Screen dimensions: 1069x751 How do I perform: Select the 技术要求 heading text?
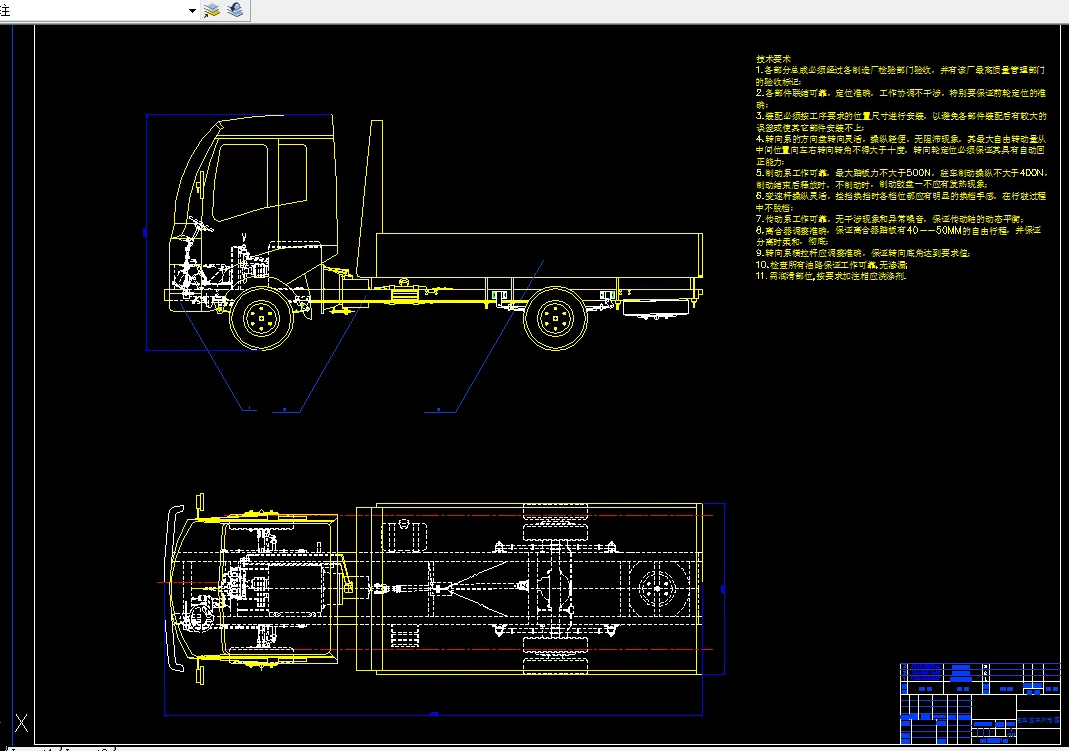click(773, 59)
